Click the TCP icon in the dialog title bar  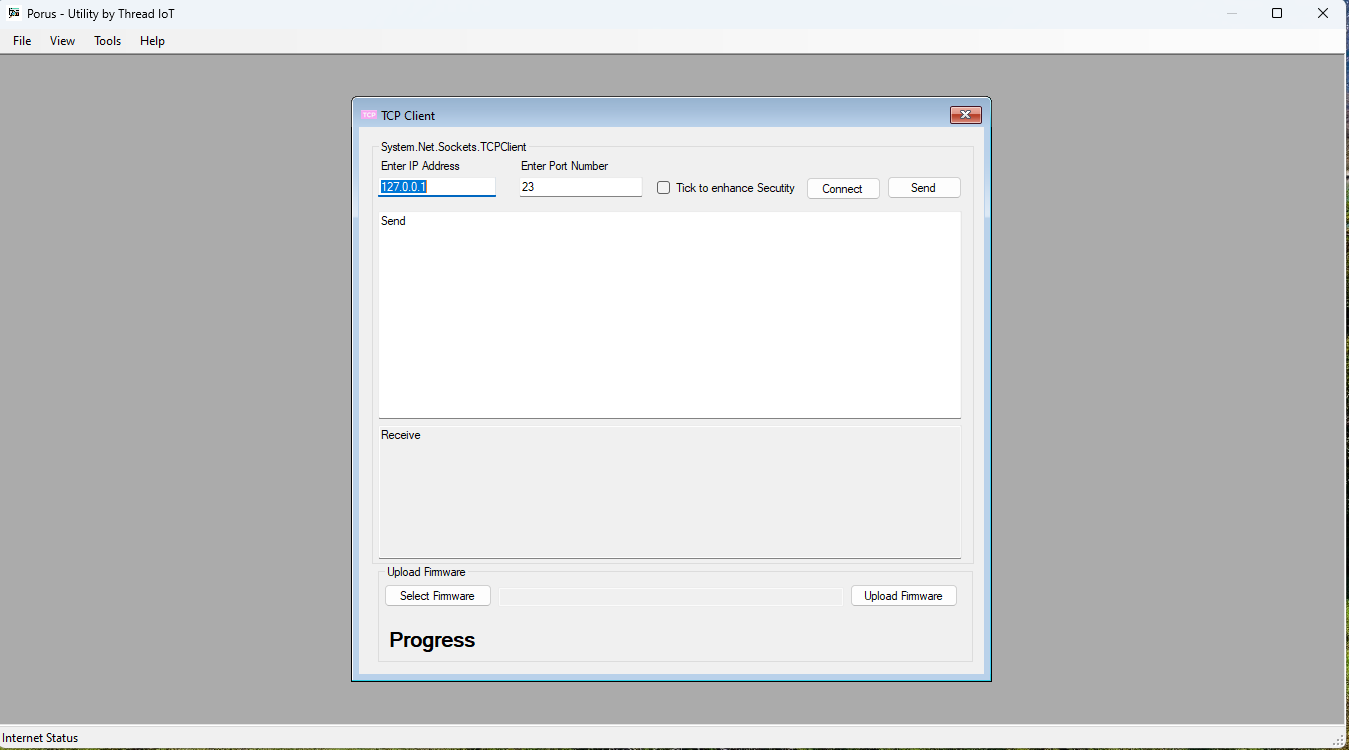tap(369, 115)
